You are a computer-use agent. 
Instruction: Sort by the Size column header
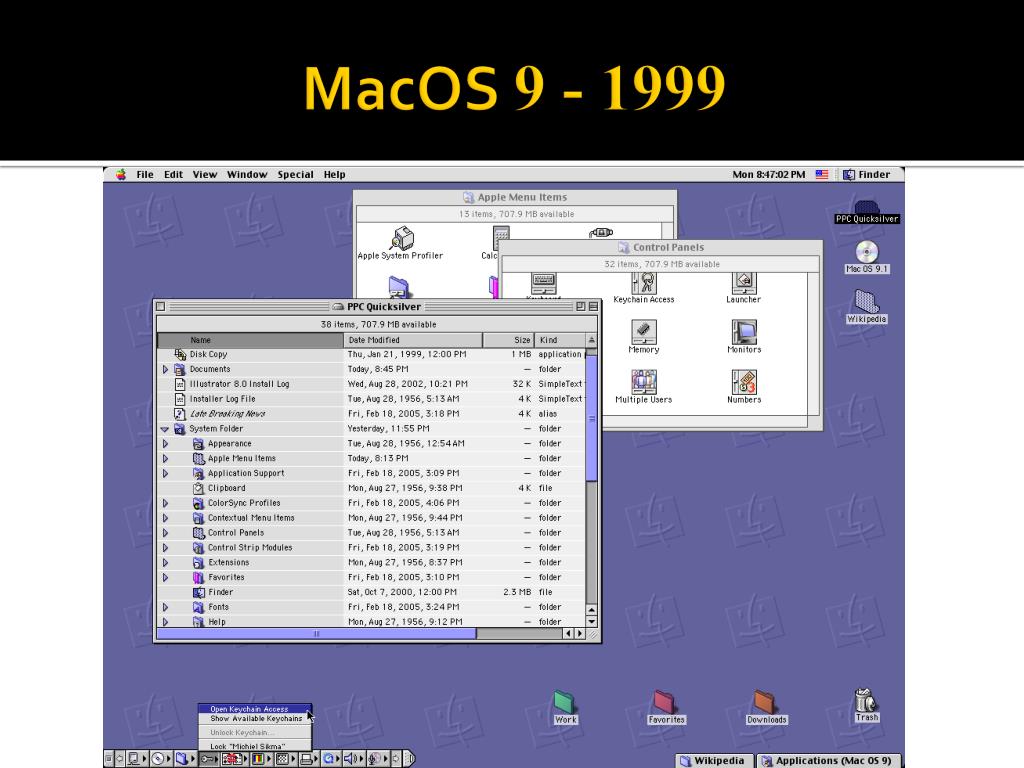click(x=509, y=340)
